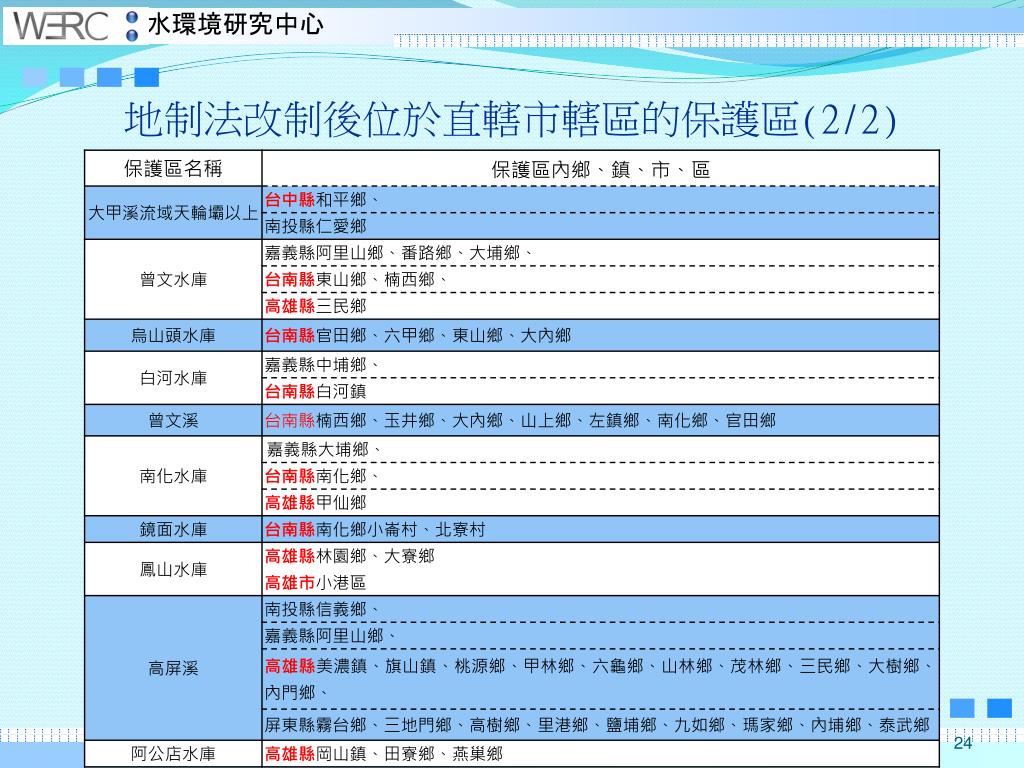The height and width of the screenshot is (768, 1024).
Task: Select the column header 保護區名稱
Action: coord(173,169)
